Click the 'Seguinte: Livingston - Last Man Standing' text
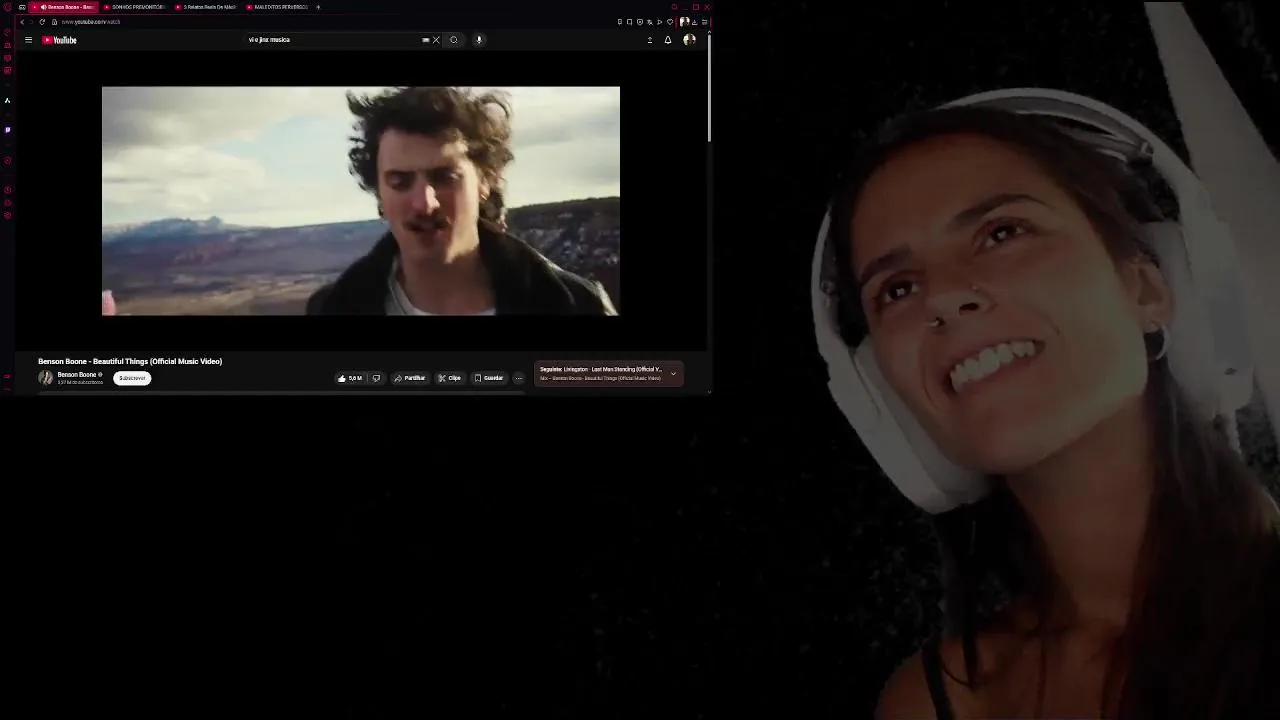 click(601, 369)
